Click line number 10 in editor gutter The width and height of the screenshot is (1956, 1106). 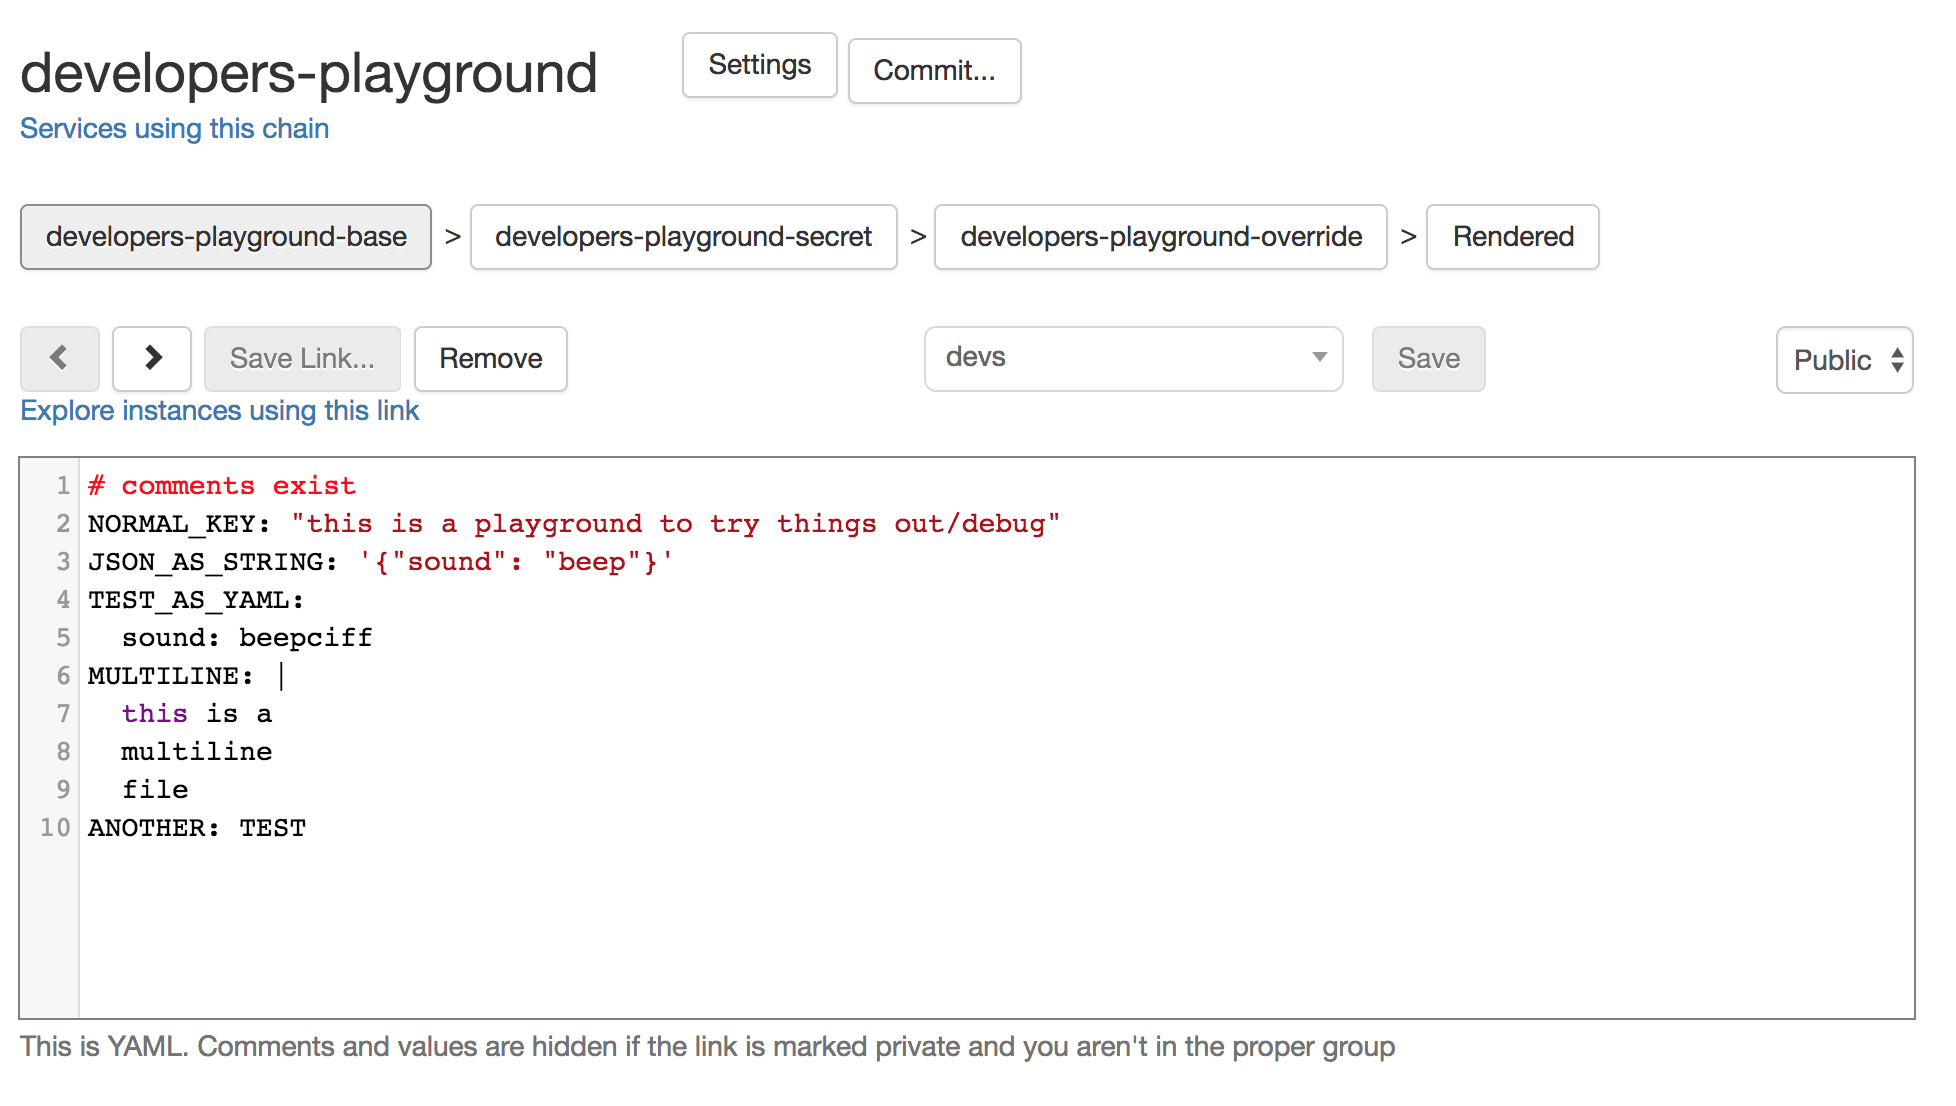(55, 828)
